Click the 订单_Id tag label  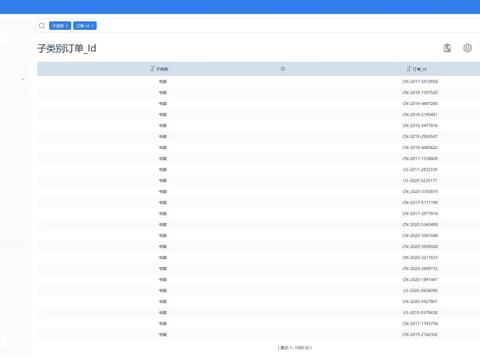click(x=82, y=26)
